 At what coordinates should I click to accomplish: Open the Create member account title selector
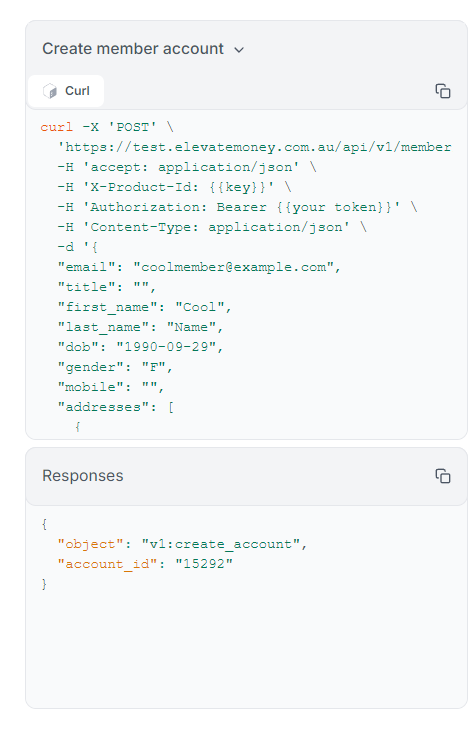[x=143, y=49]
